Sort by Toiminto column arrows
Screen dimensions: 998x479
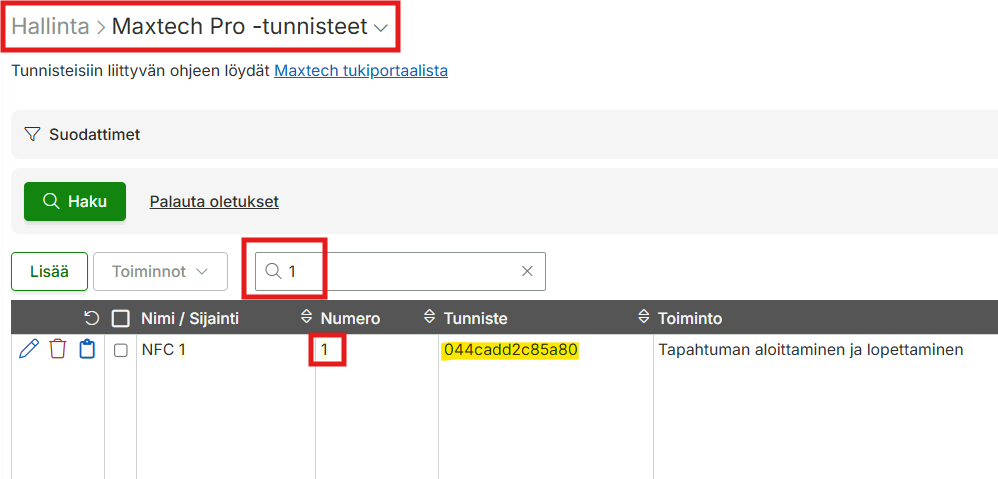[644, 317]
